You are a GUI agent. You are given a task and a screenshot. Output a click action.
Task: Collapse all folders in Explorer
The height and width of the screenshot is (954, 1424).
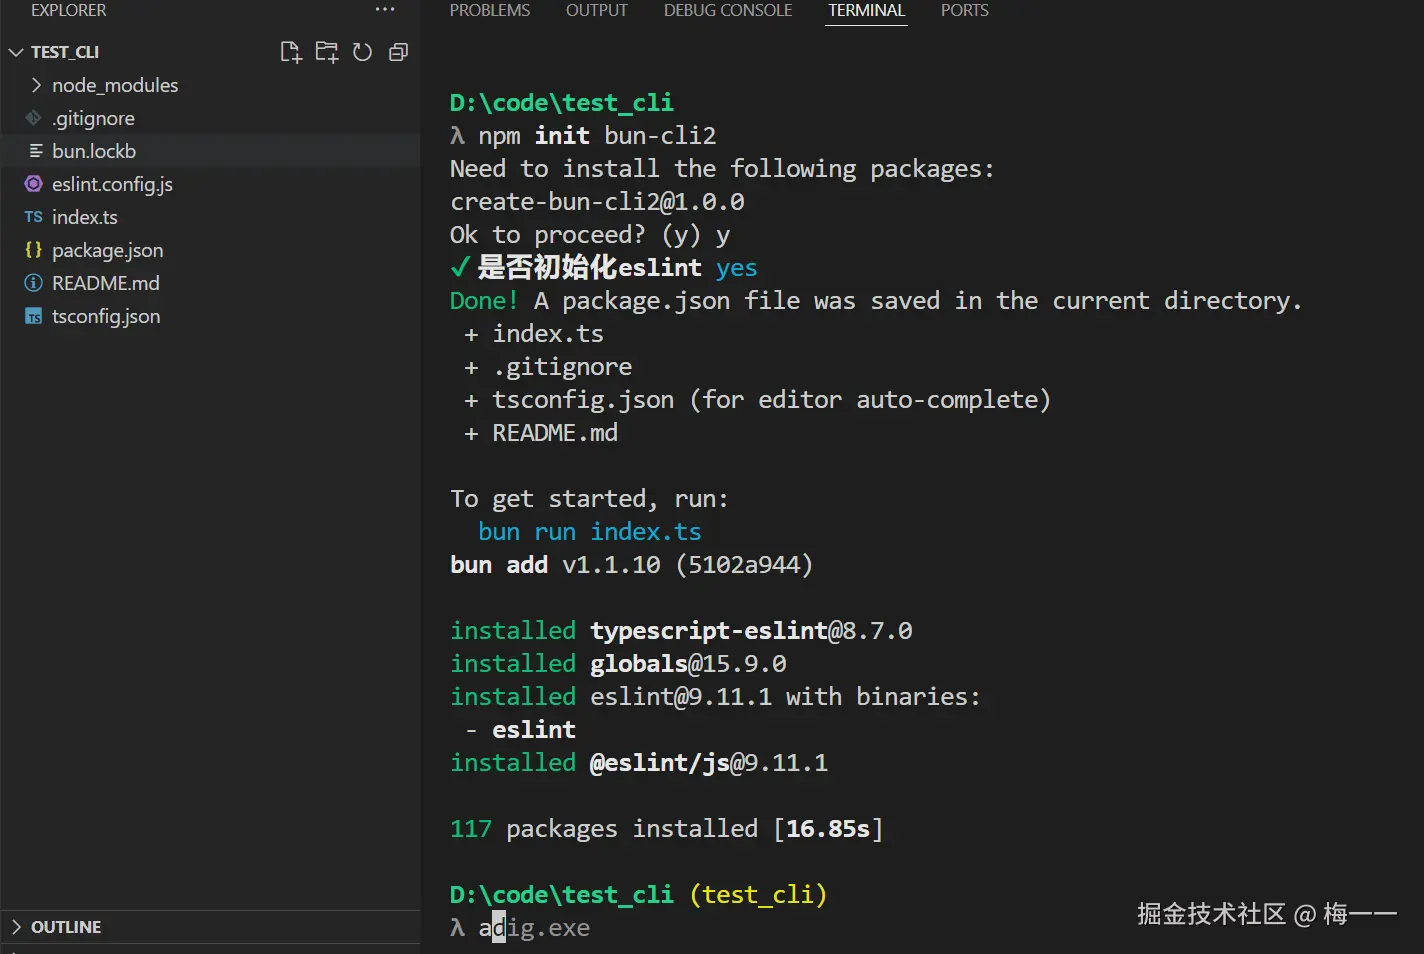(x=398, y=52)
